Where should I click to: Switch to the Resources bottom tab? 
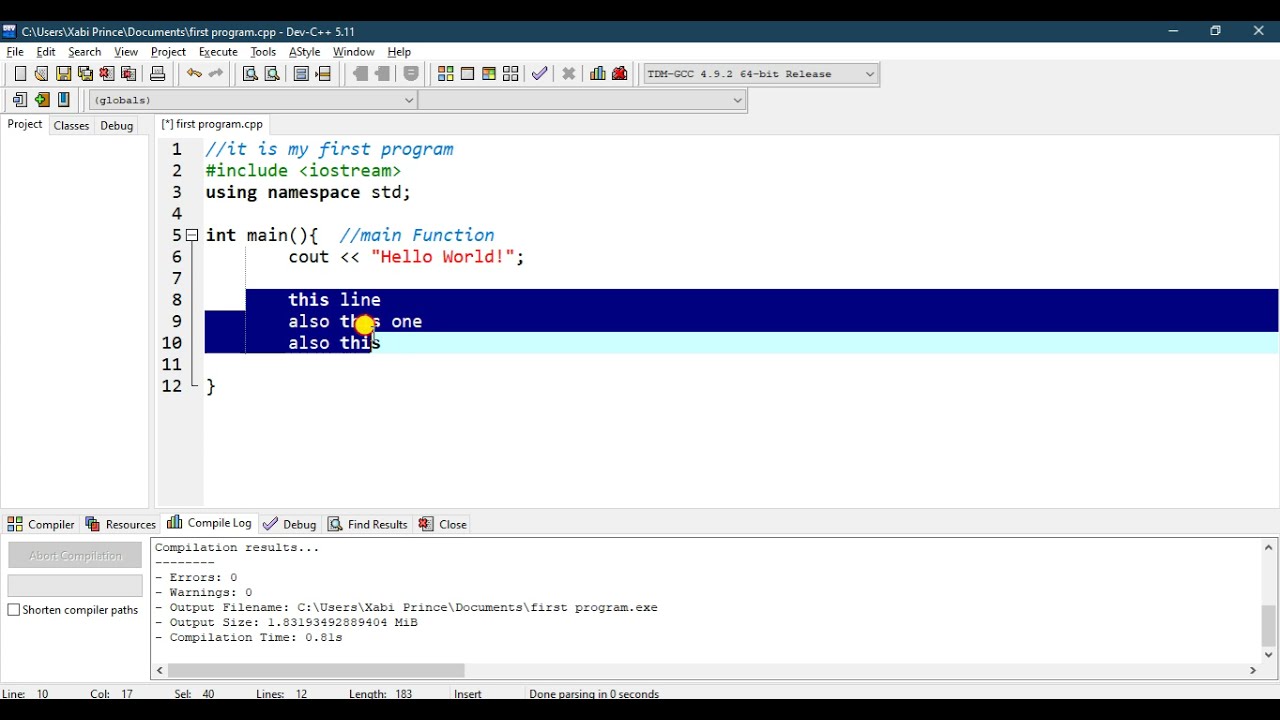[121, 524]
